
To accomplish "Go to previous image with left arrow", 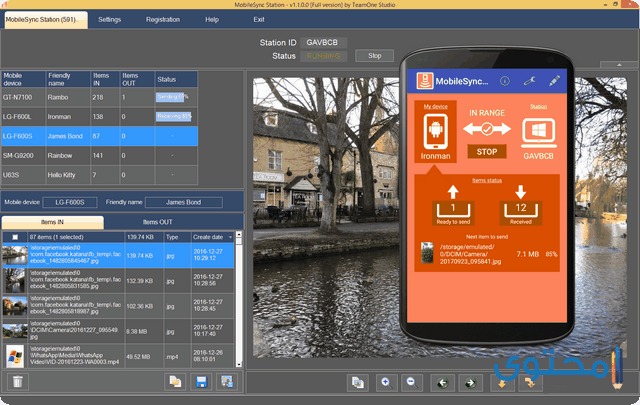I will [442, 383].
